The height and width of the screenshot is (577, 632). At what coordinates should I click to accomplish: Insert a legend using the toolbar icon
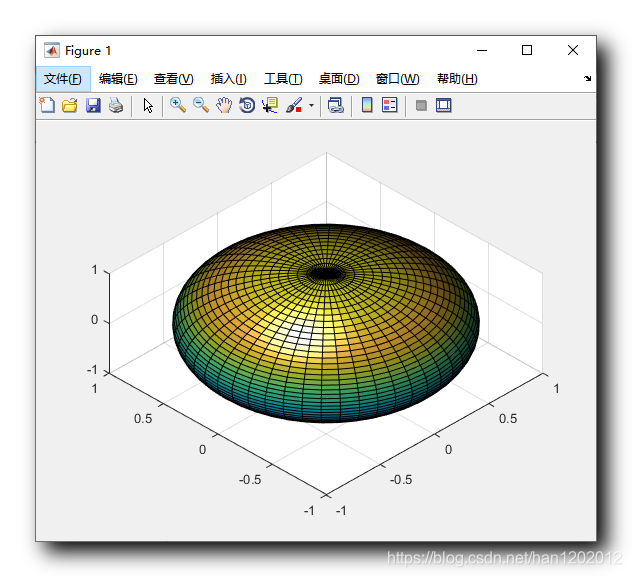pos(390,105)
